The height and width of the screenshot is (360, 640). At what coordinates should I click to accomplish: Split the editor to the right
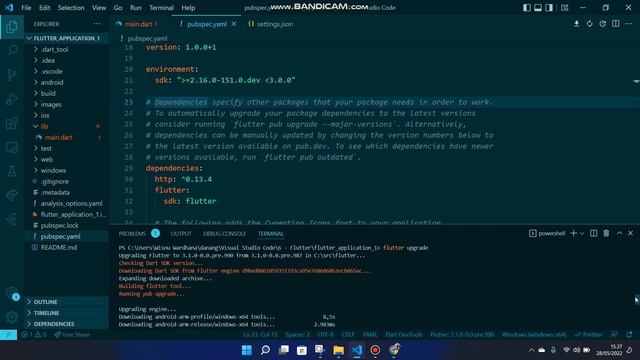(x=616, y=24)
